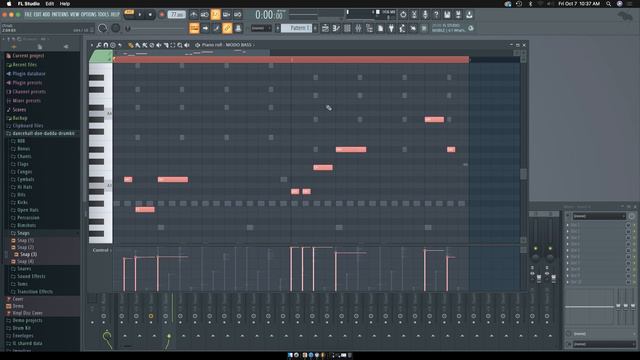Click the Playback speaker tool in piano roll

click(187, 45)
